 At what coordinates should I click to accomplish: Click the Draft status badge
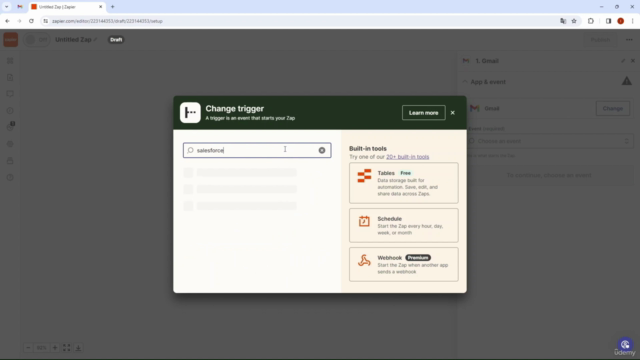tap(116, 40)
